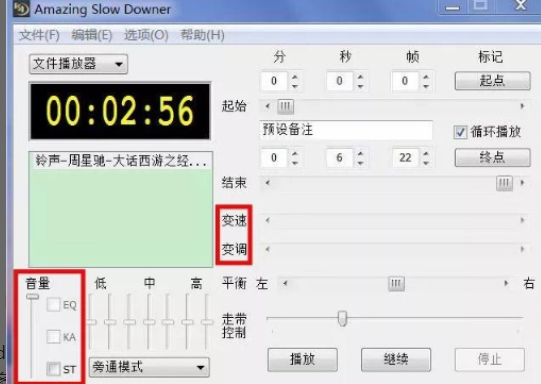Click the 结束 slider right arrow
Image resolution: width=541 pixels, height=384 pixels.
click(522, 183)
